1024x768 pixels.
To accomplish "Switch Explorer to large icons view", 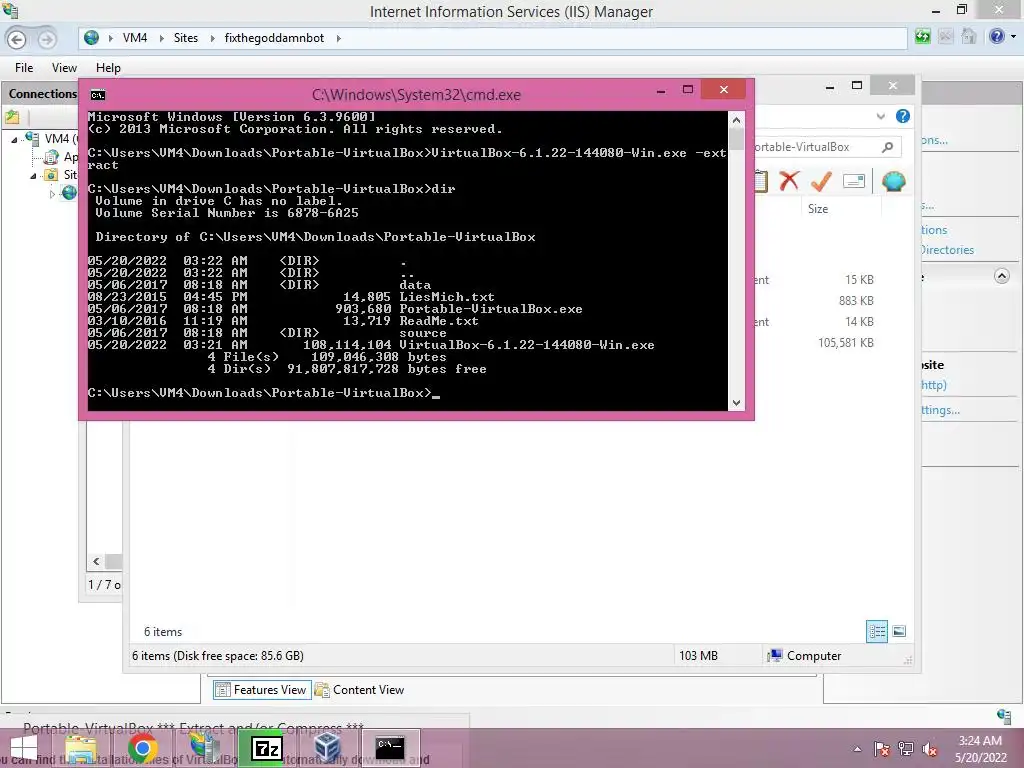I will pyautogui.click(x=899, y=631).
